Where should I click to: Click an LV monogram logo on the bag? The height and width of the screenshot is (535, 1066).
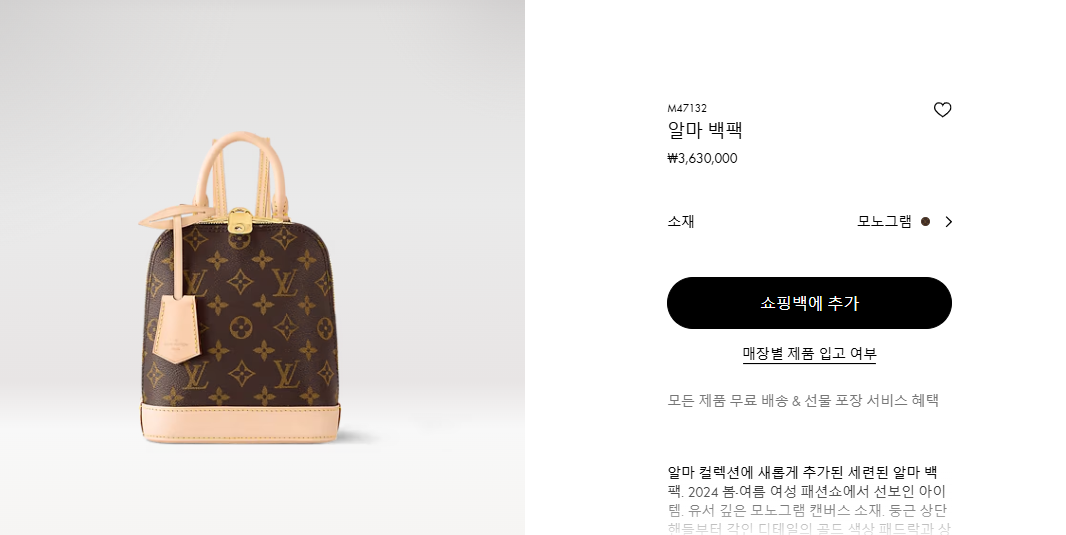pos(286,282)
